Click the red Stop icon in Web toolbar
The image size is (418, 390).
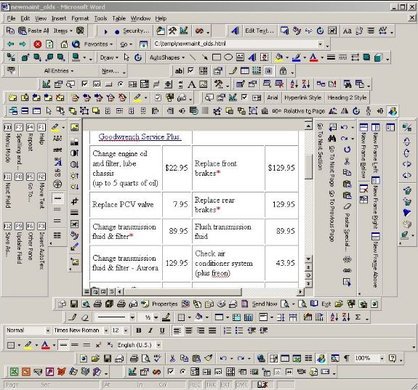(38, 44)
